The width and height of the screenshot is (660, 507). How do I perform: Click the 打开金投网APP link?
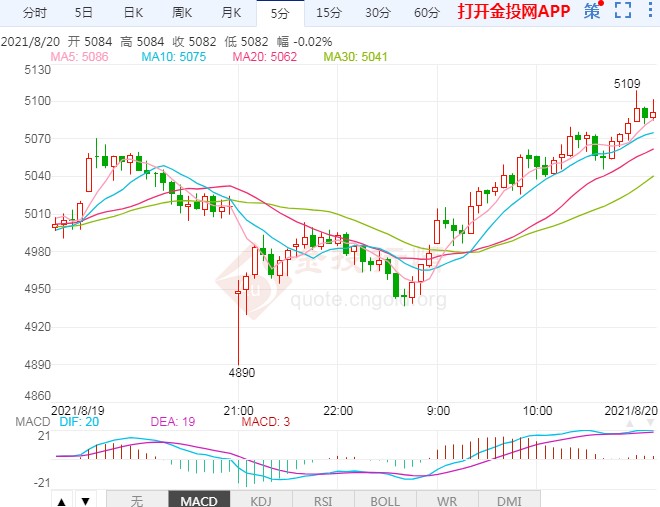pos(513,13)
